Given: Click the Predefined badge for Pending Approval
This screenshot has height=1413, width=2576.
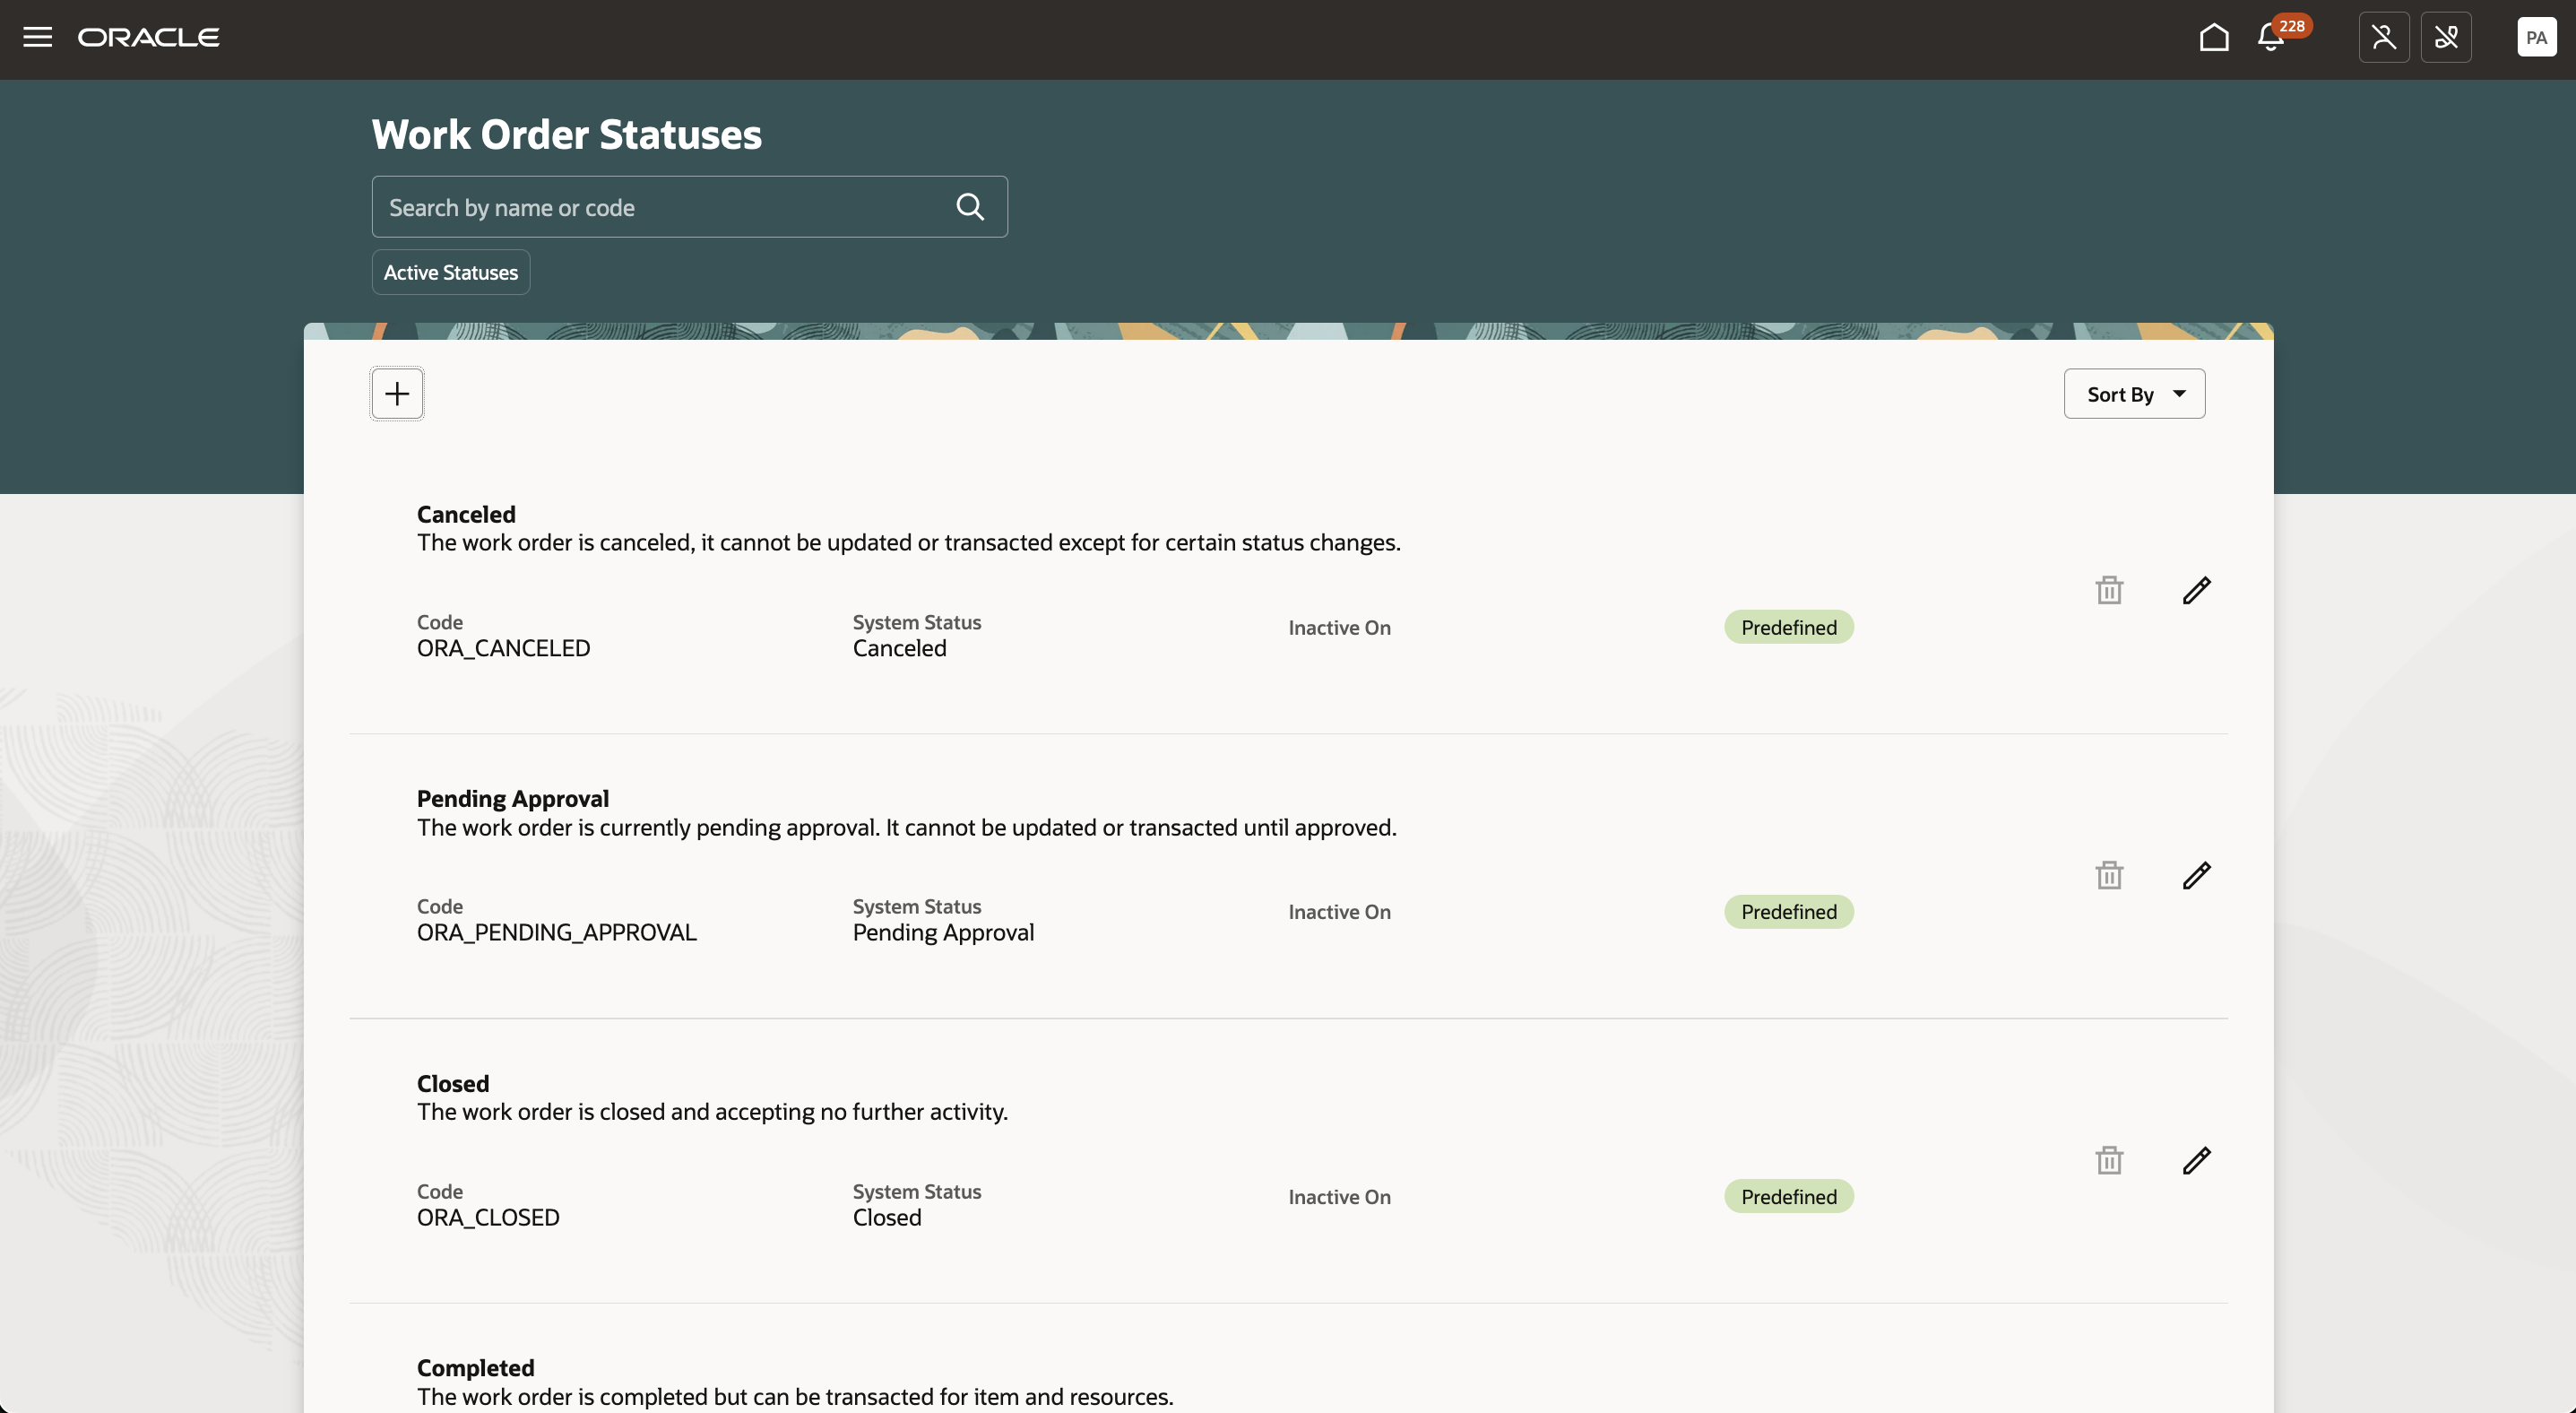Looking at the screenshot, I should coord(1788,912).
